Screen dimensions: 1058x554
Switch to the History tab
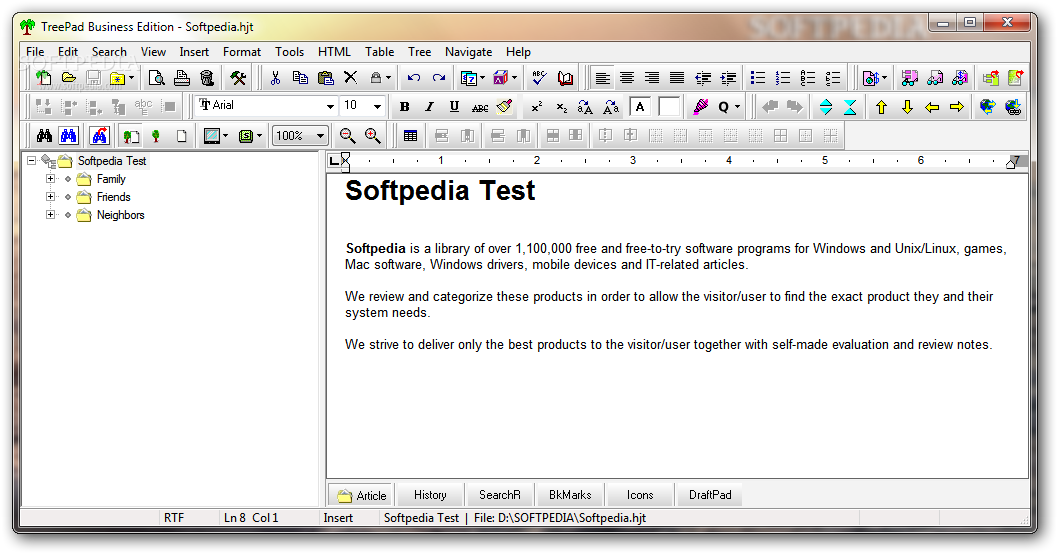point(430,495)
